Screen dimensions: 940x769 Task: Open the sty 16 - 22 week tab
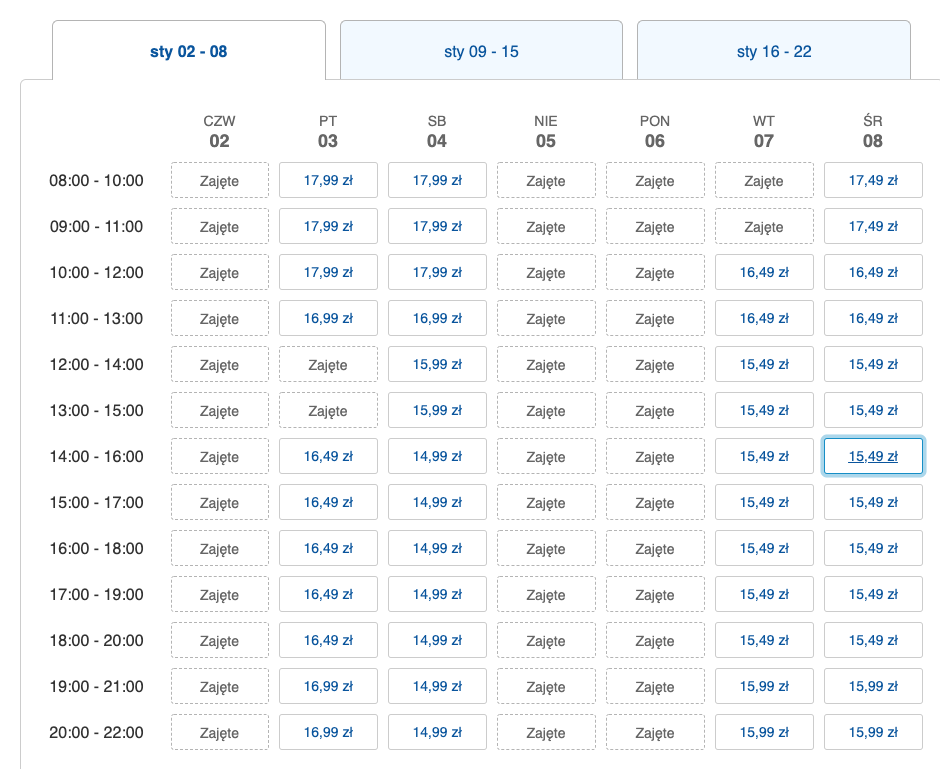[773, 51]
